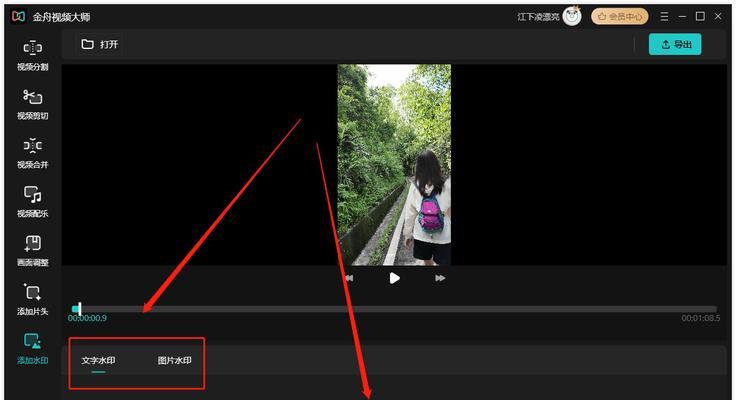Image resolution: width=736 pixels, height=400 pixels.
Task: Open the 会员中心 member center
Action: tap(620, 16)
